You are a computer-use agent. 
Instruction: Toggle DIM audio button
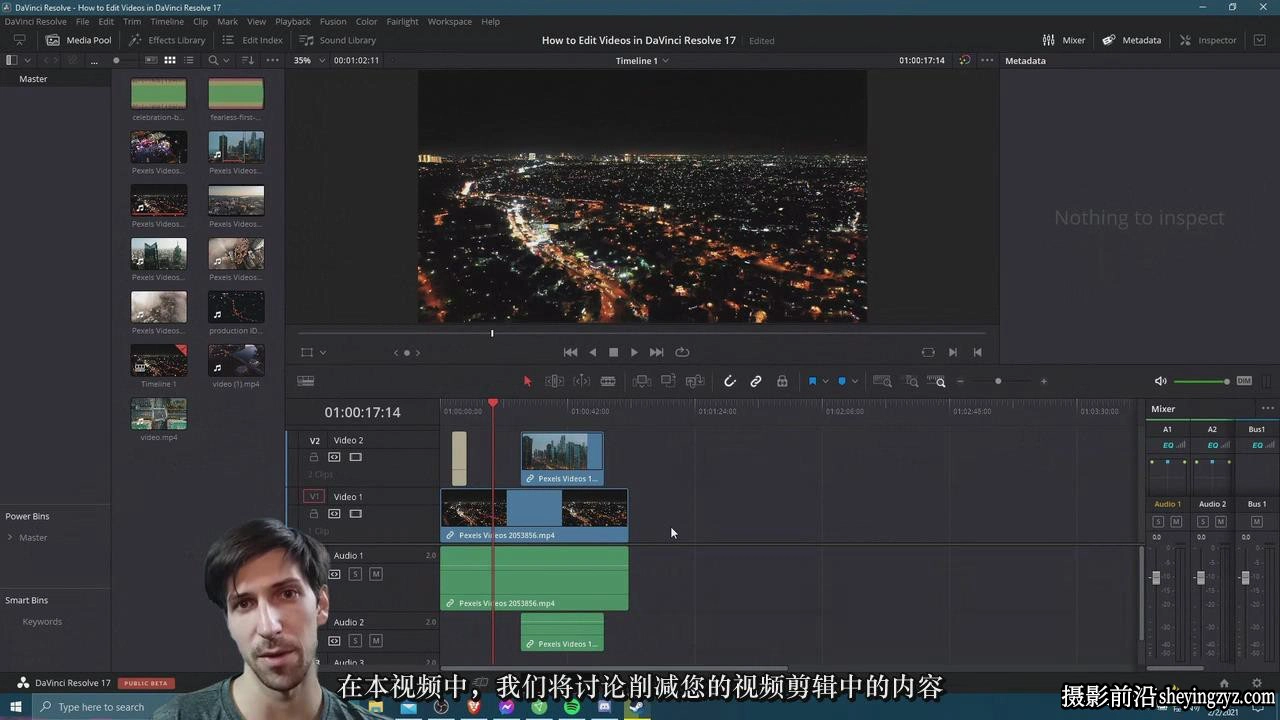(x=1244, y=381)
